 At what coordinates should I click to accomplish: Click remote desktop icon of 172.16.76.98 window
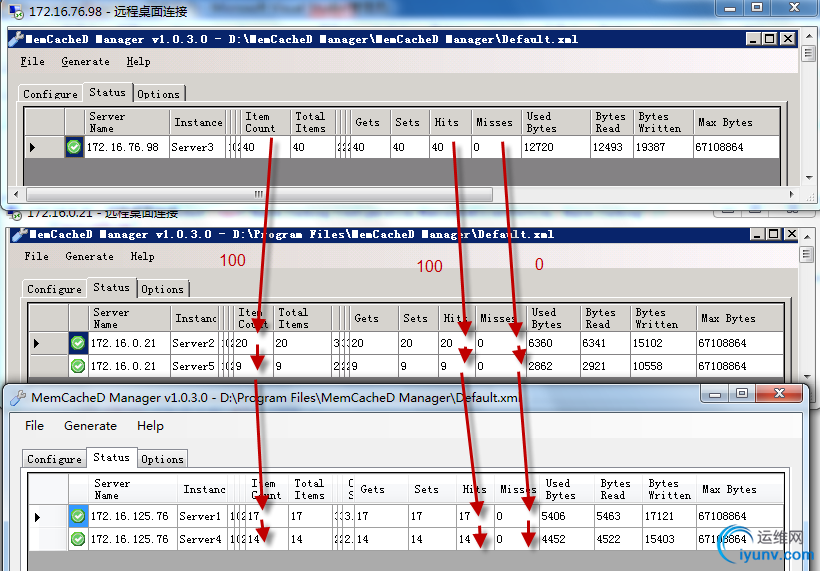coord(16,11)
